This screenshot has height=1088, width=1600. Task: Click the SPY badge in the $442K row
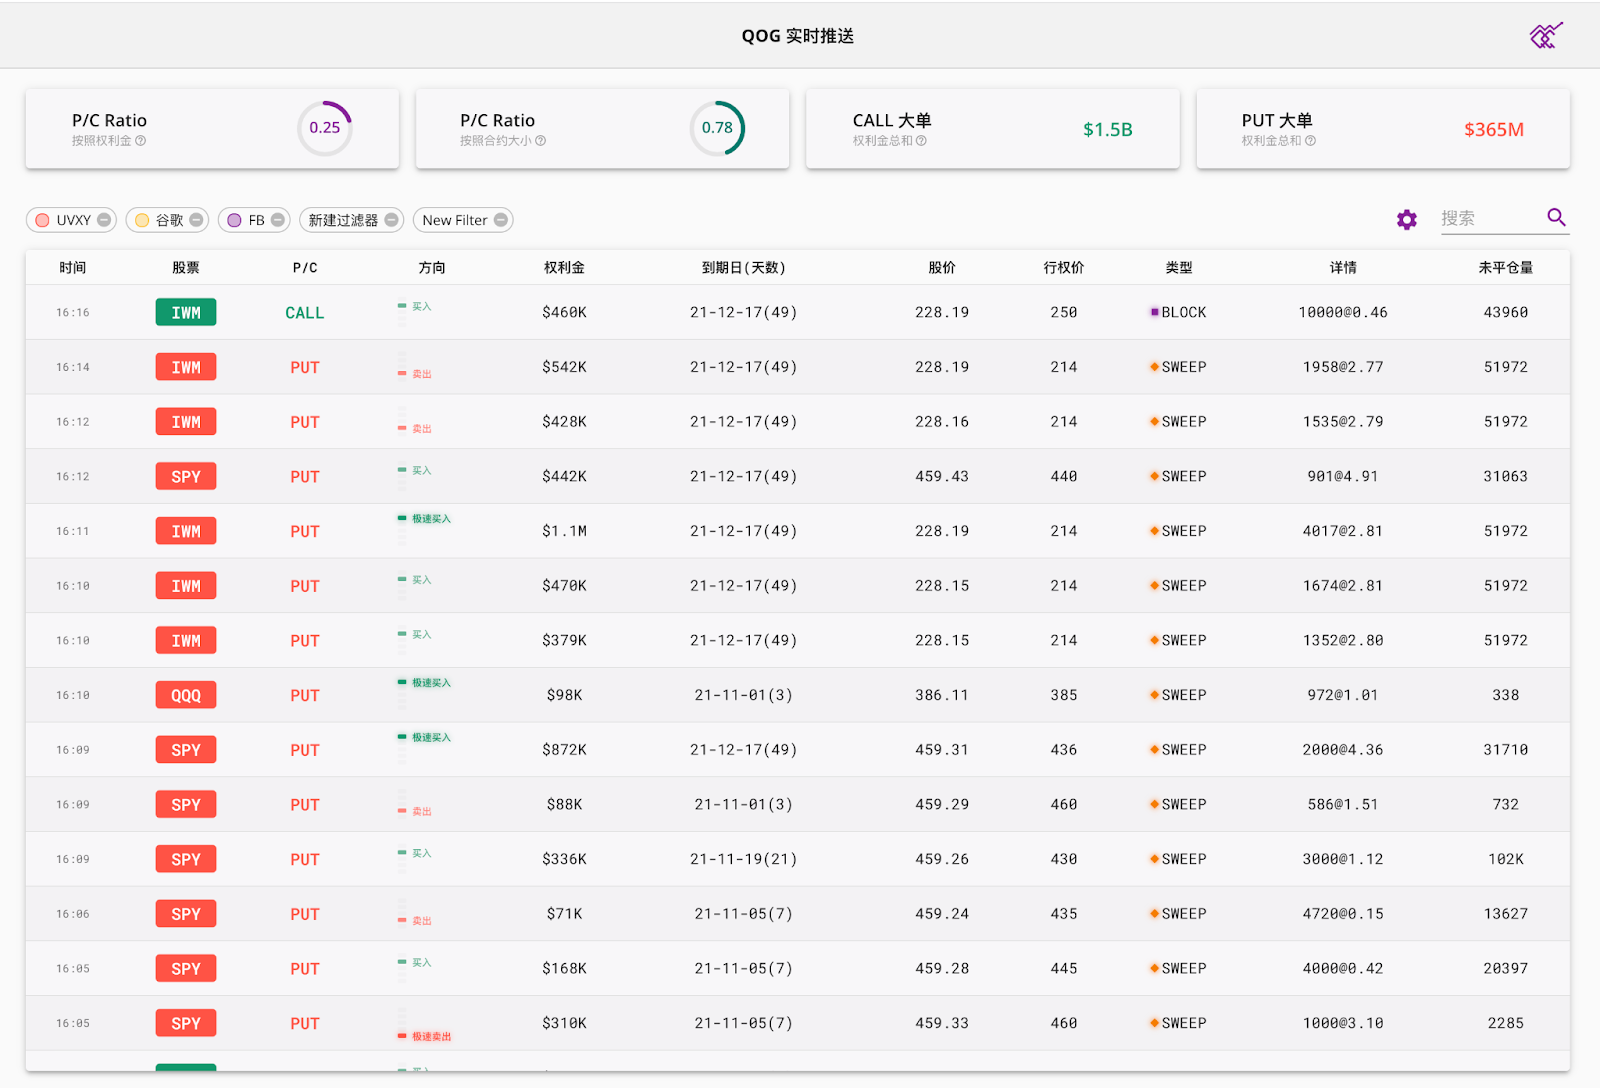pos(186,477)
